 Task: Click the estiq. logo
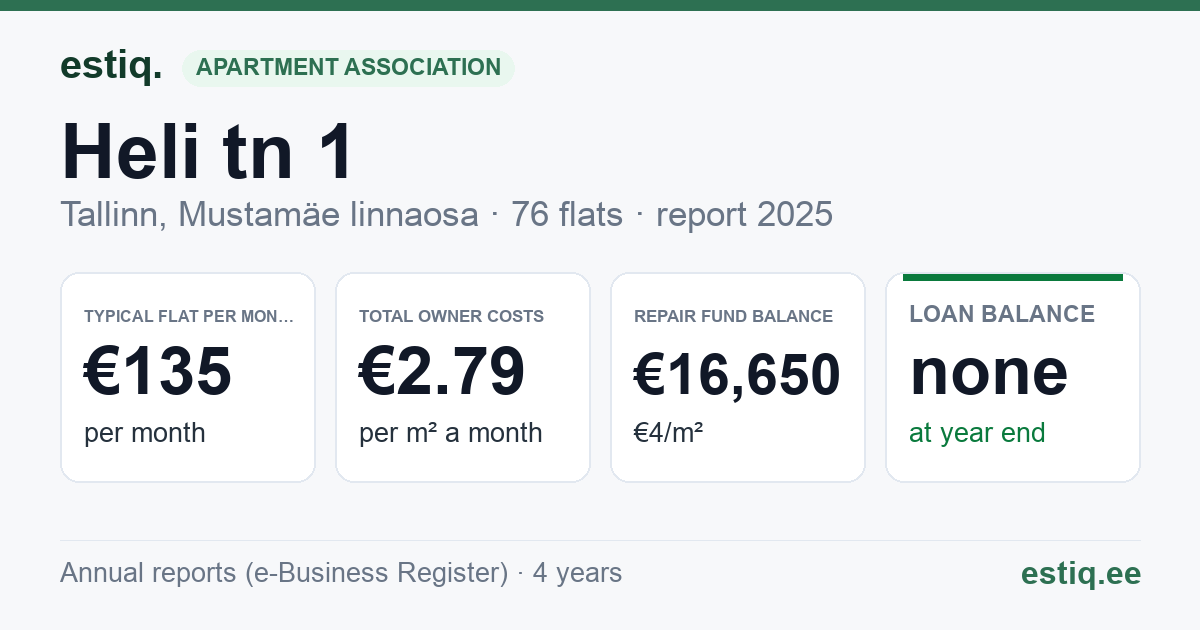pyautogui.click(x=111, y=67)
